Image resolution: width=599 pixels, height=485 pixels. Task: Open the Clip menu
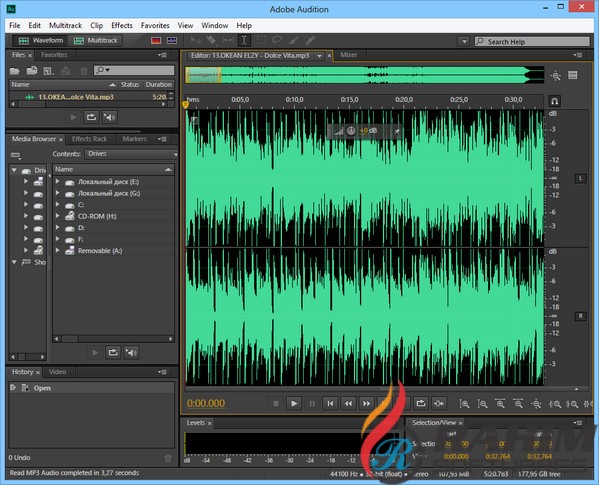point(97,26)
